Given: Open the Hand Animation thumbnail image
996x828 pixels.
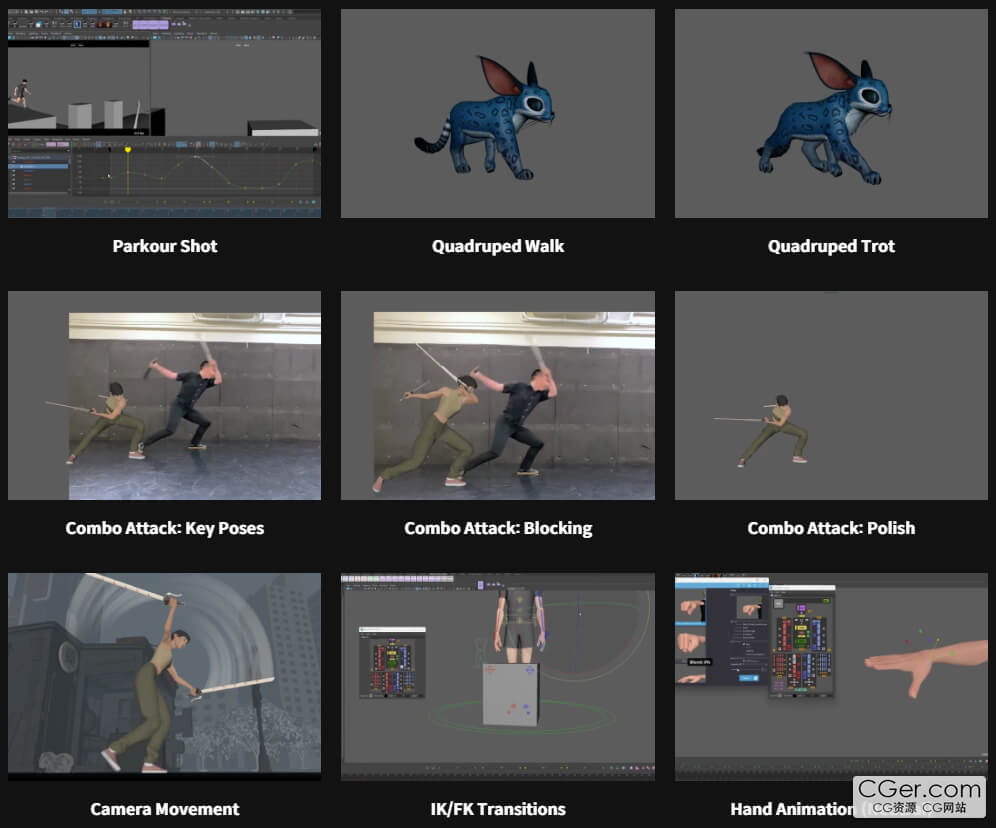Looking at the screenshot, I should pyautogui.click(x=831, y=676).
